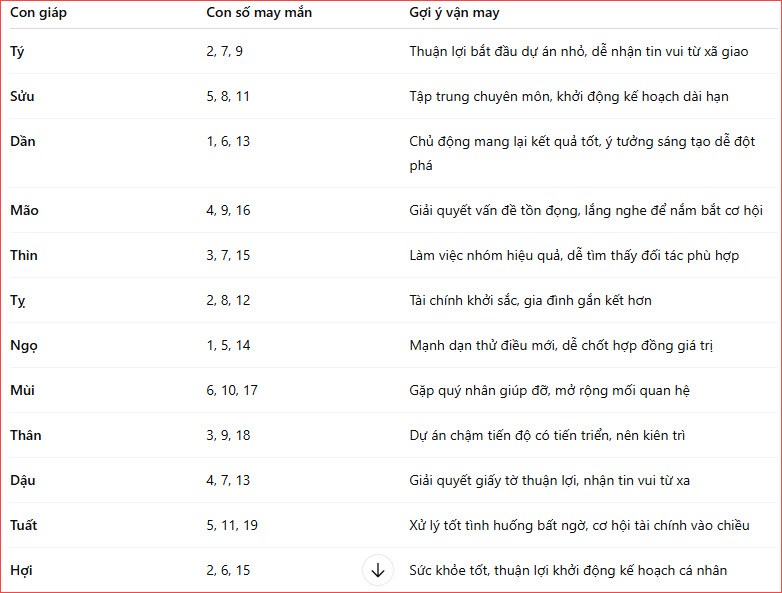The image size is (782, 593).
Task: Click text 'Gặp quý nhân giúp đỡ'
Action: pos(479,391)
